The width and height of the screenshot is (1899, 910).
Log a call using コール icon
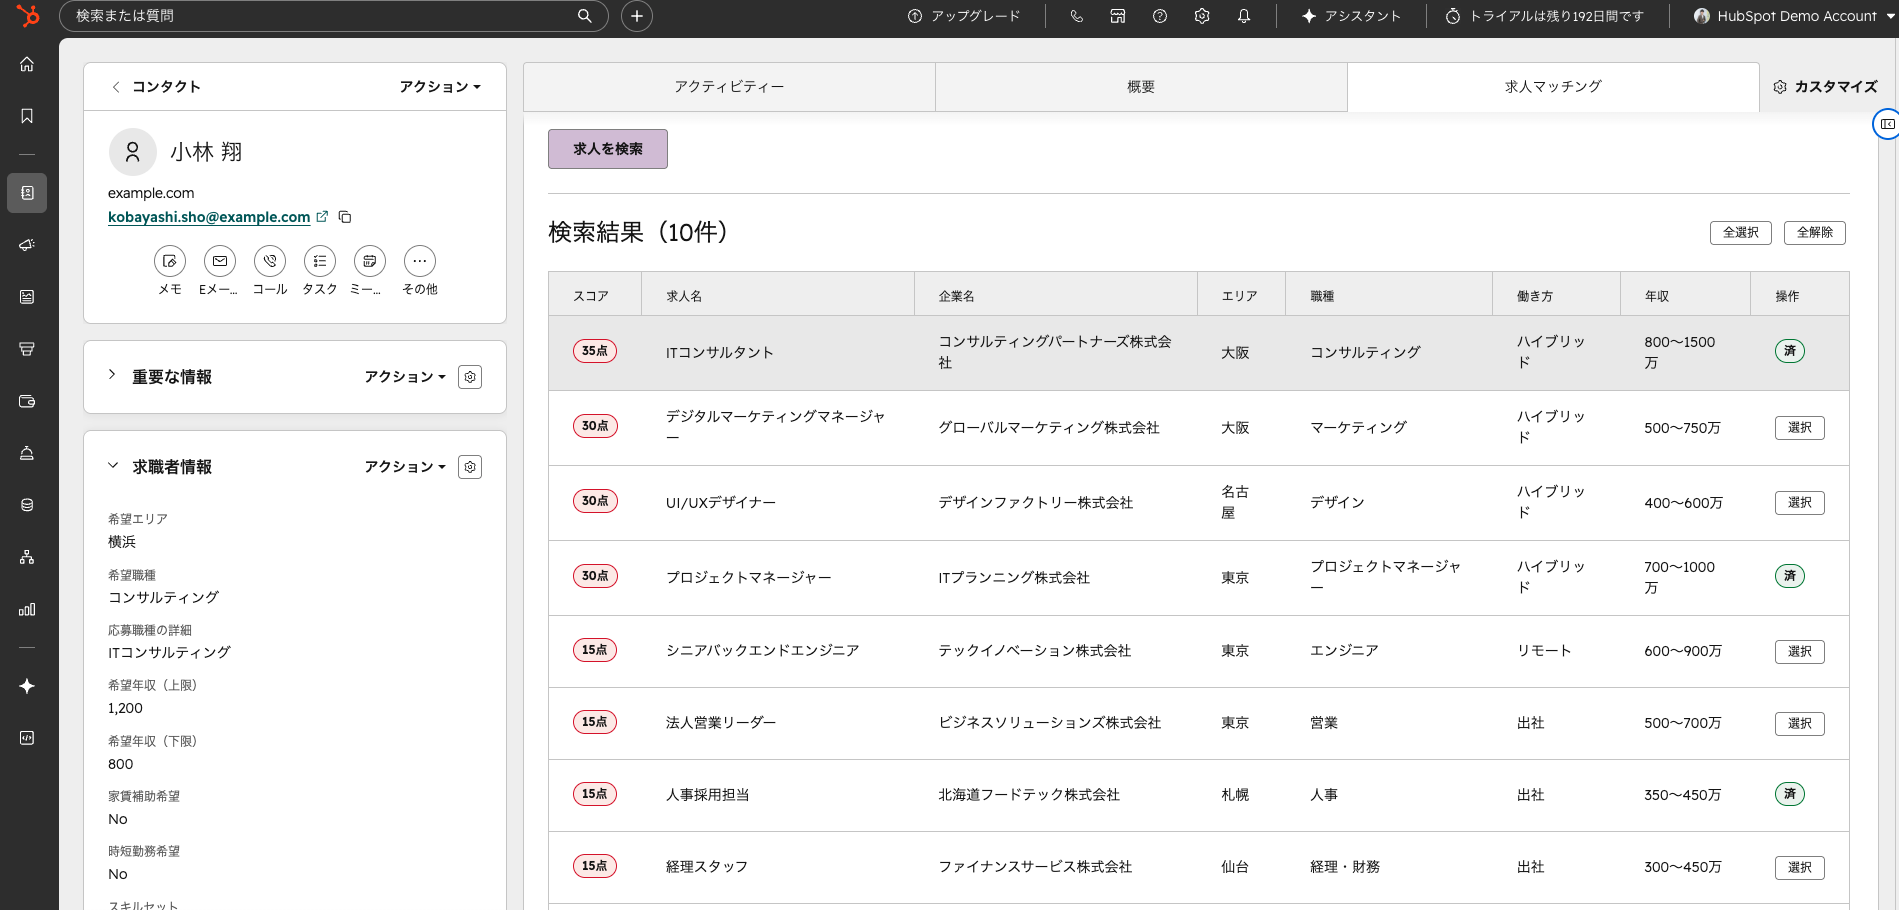click(x=270, y=261)
